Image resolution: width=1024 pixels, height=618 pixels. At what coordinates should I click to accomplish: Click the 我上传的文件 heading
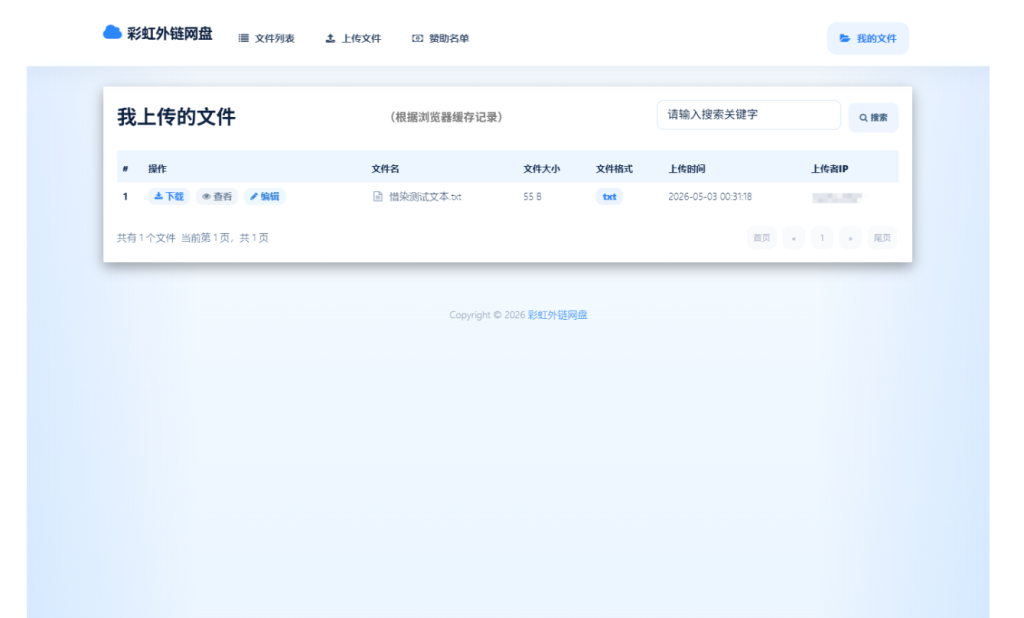click(x=176, y=117)
